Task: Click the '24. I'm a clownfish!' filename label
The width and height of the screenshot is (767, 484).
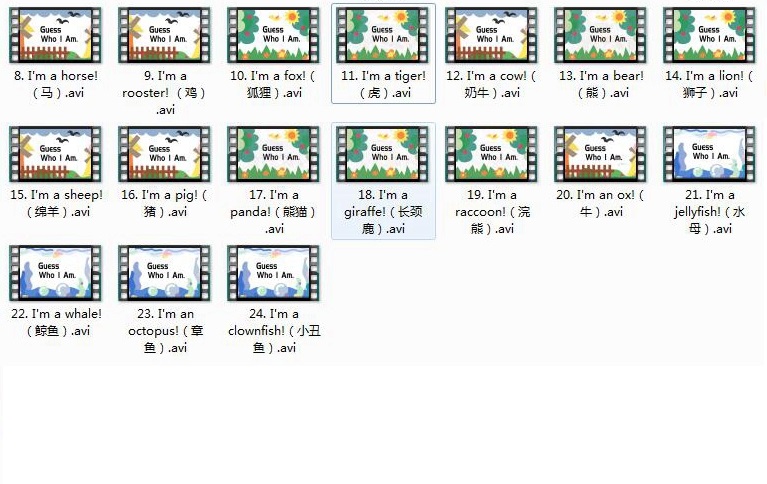Action: (274, 330)
